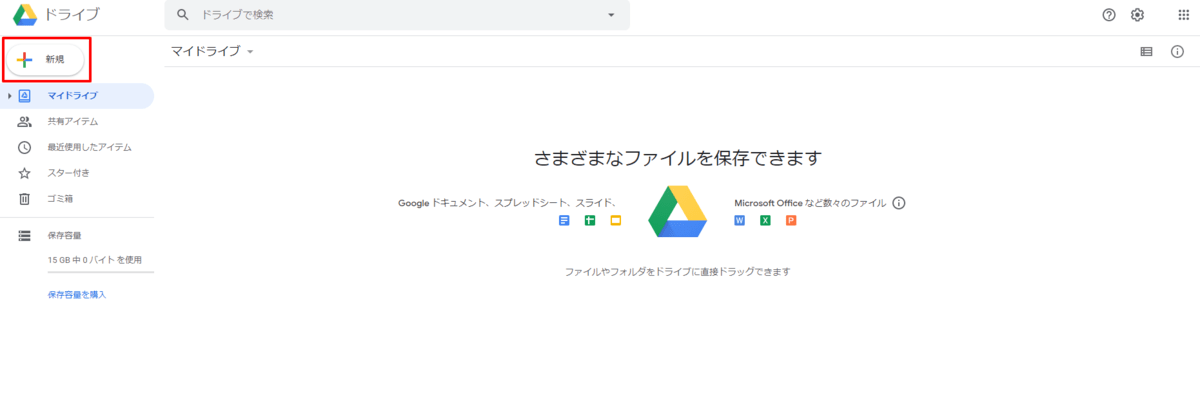Click the star icon in sidebar
The width and height of the screenshot is (1200, 404).
pos(25,173)
